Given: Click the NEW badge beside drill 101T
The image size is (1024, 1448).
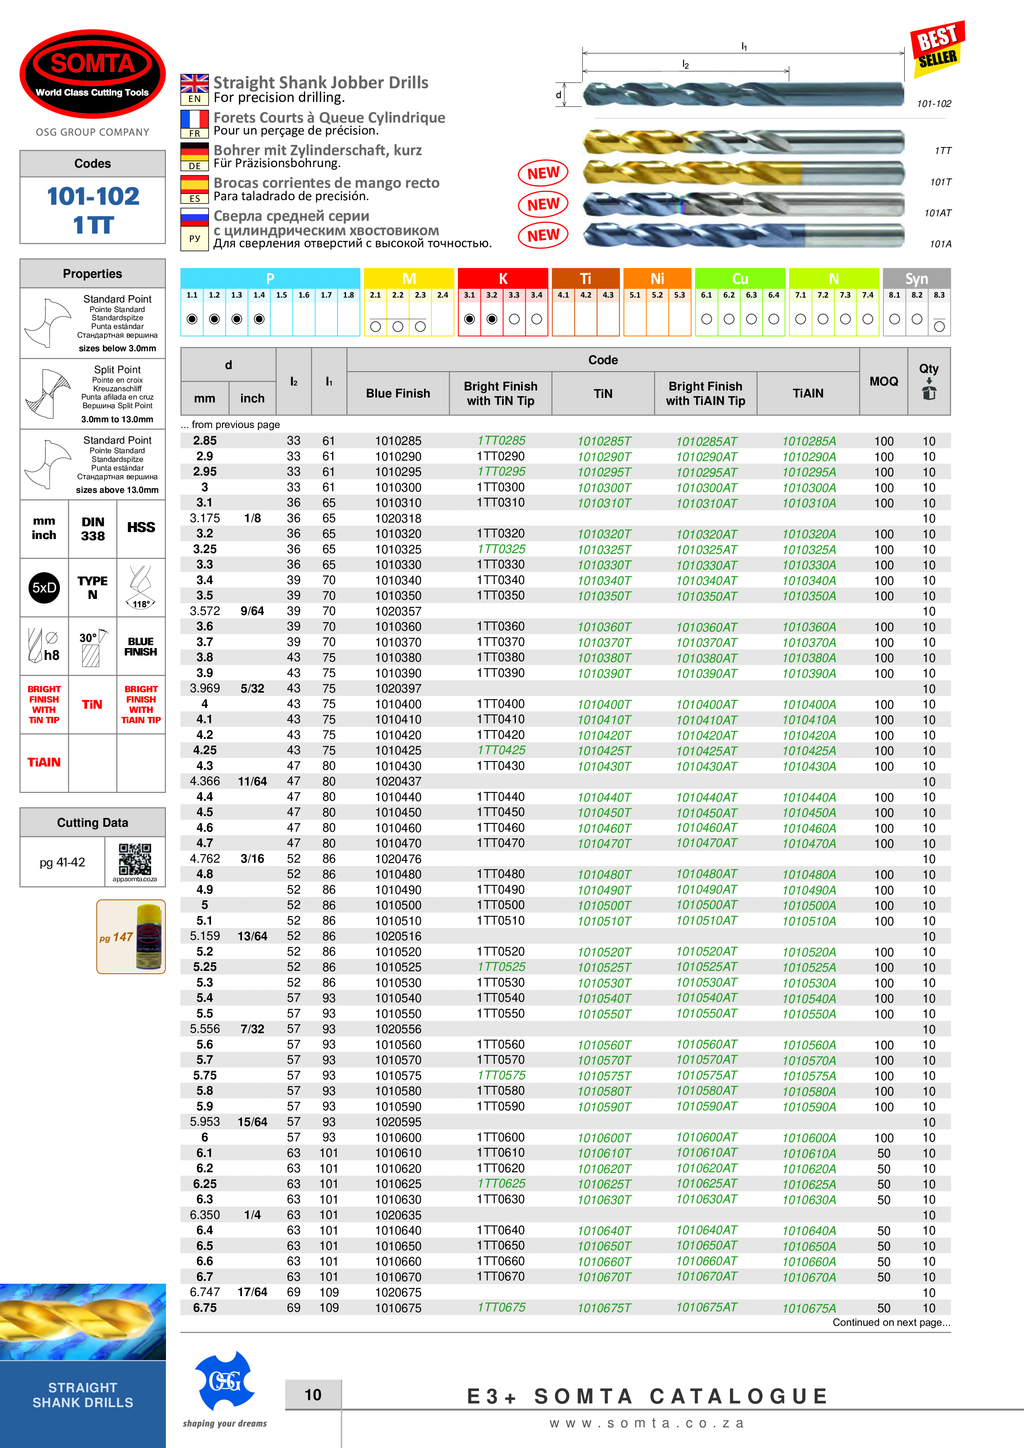Looking at the screenshot, I should click(543, 204).
